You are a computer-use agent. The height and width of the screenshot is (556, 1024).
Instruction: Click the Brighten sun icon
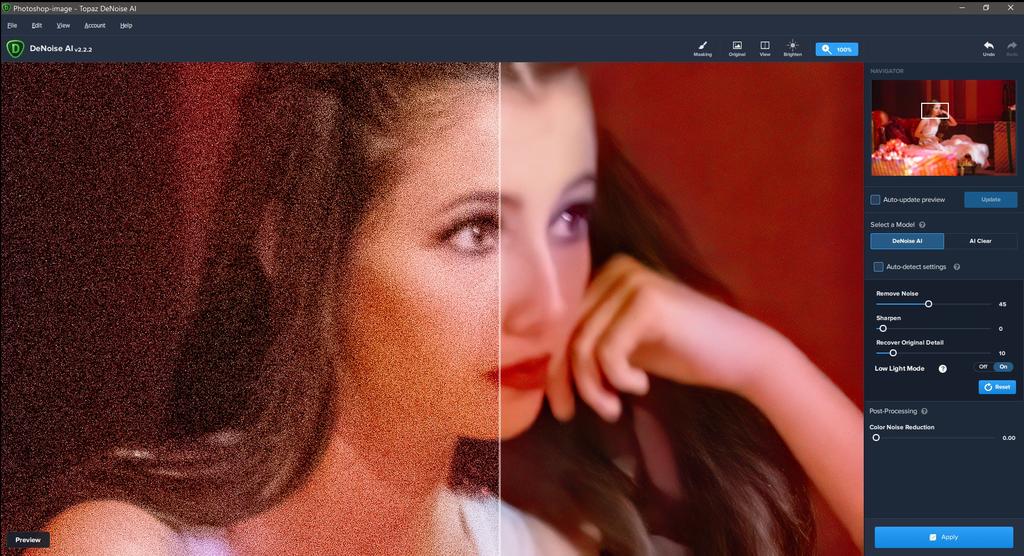click(792, 46)
